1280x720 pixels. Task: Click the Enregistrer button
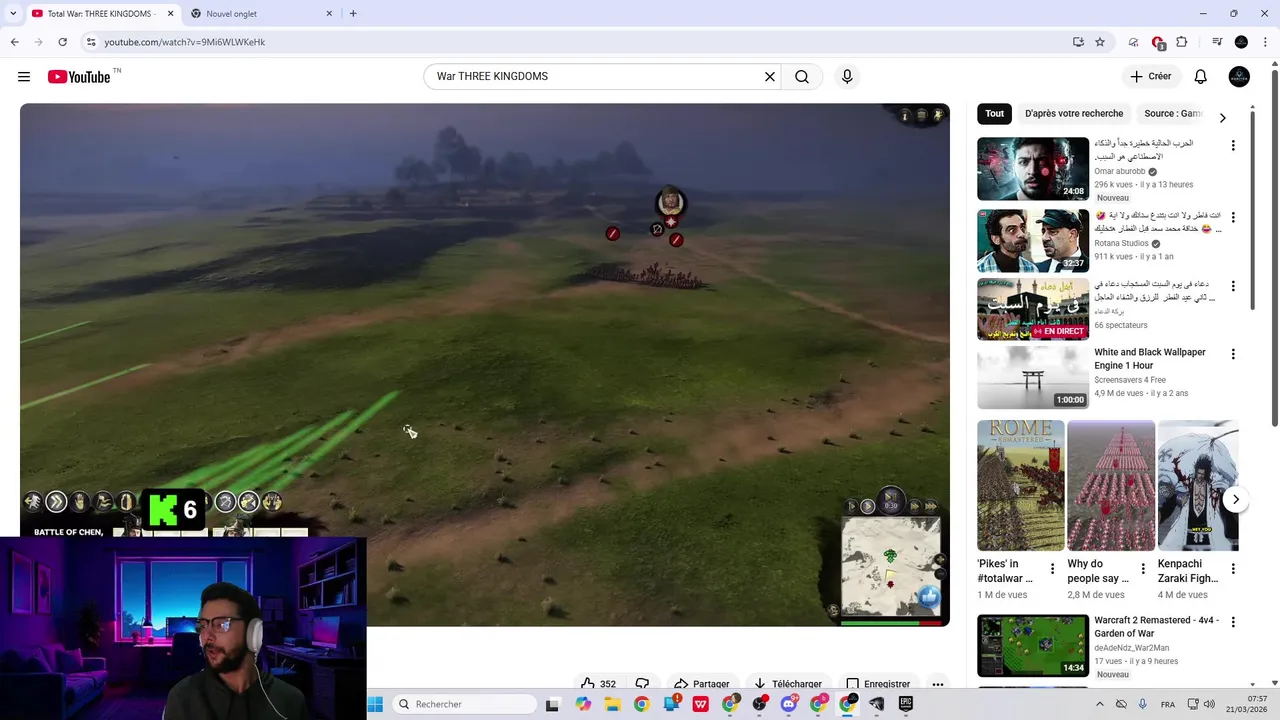coord(878,684)
